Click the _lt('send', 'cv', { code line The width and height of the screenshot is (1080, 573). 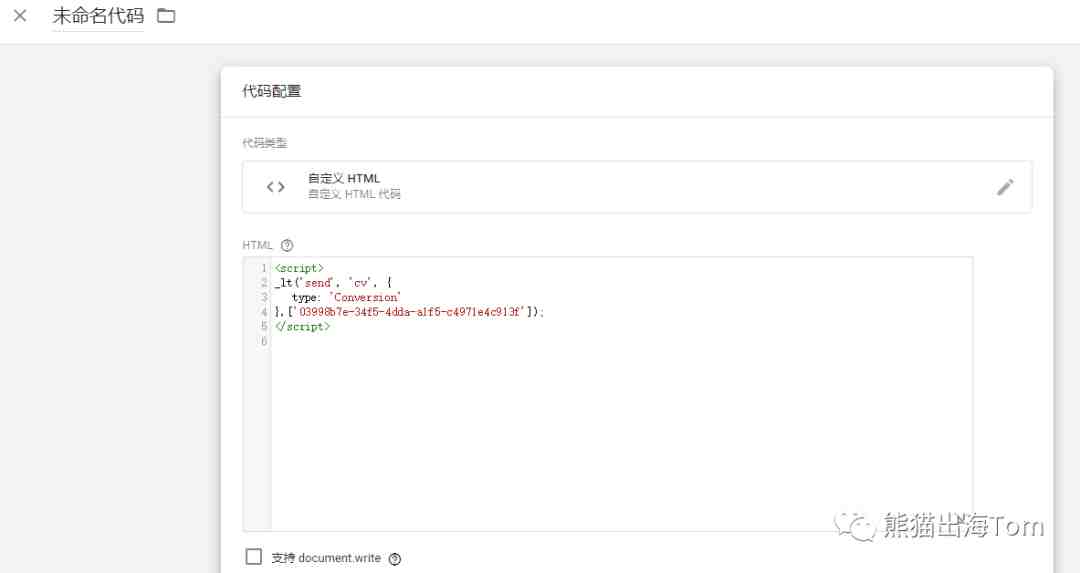[x=333, y=282]
